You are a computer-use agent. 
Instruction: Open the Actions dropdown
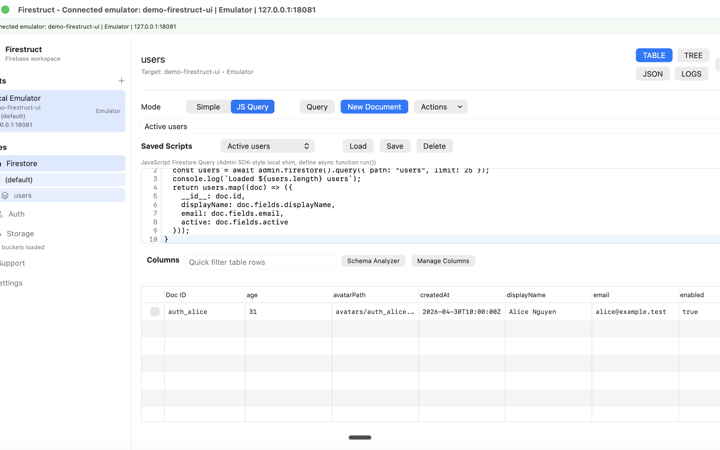[441, 107]
